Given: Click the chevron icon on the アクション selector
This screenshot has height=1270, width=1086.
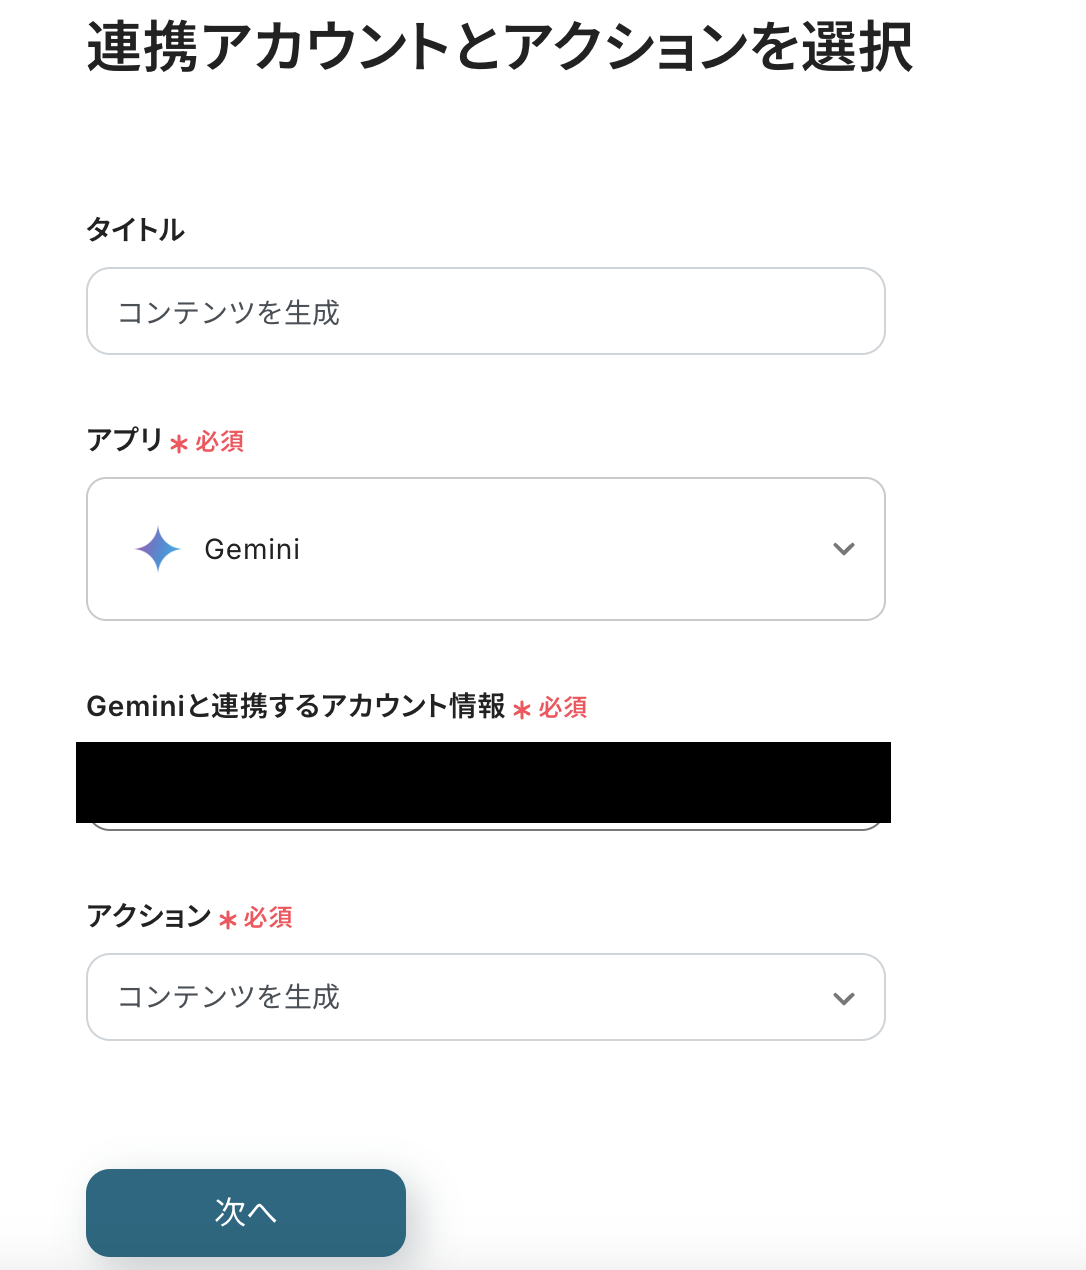Looking at the screenshot, I should tap(843, 997).
